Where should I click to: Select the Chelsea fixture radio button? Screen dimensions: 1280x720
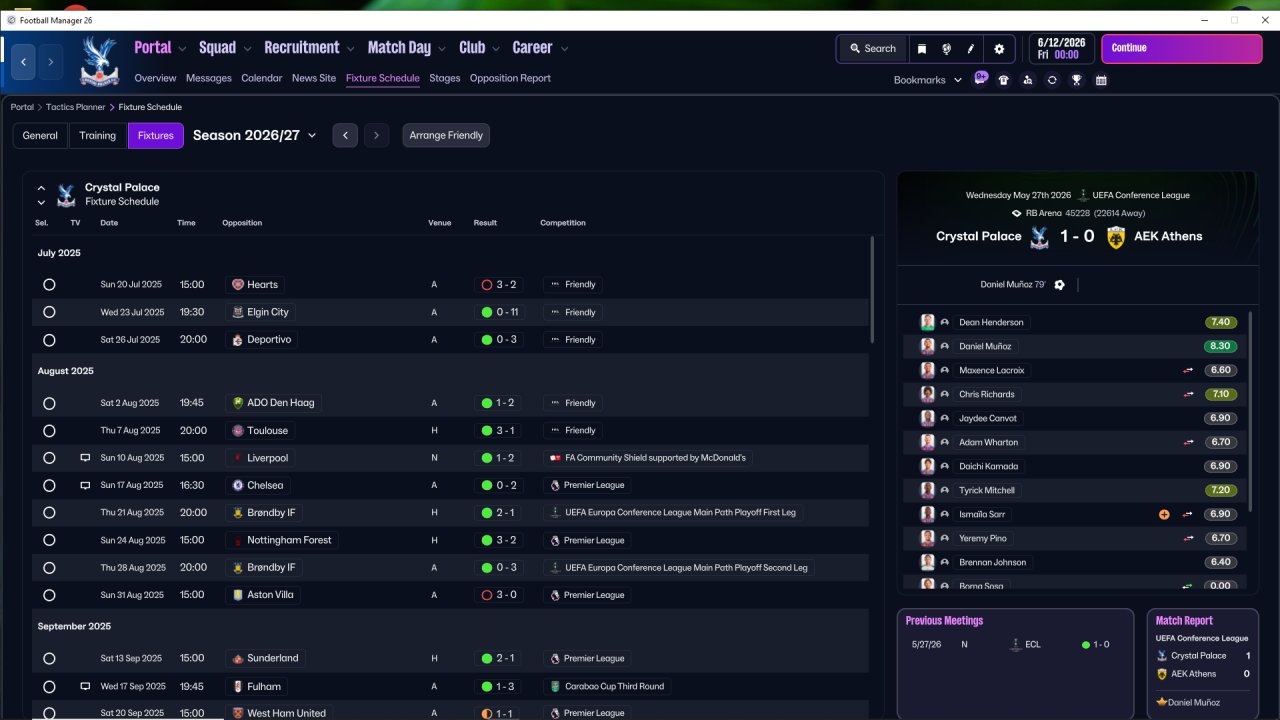(49, 485)
